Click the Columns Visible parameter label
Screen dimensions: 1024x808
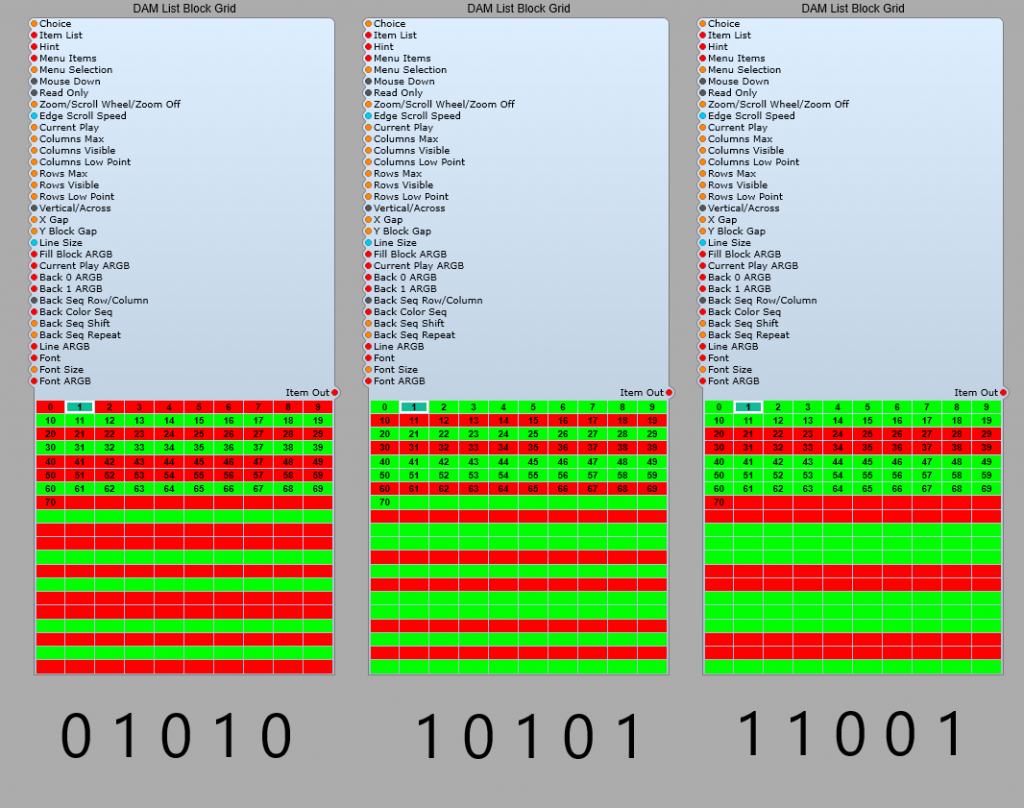[36, 150]
